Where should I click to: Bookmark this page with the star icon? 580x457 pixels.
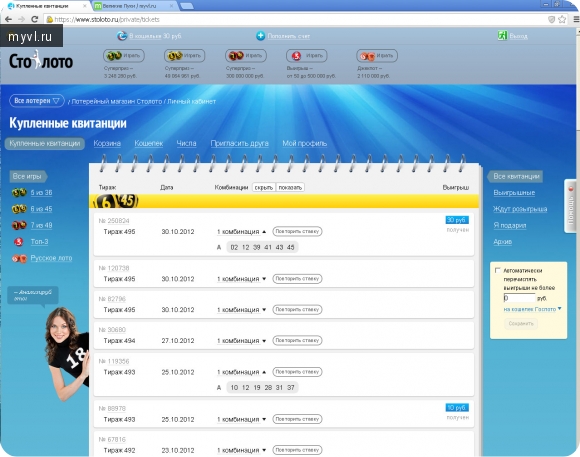pyautogui.click(x=562, y=19)
